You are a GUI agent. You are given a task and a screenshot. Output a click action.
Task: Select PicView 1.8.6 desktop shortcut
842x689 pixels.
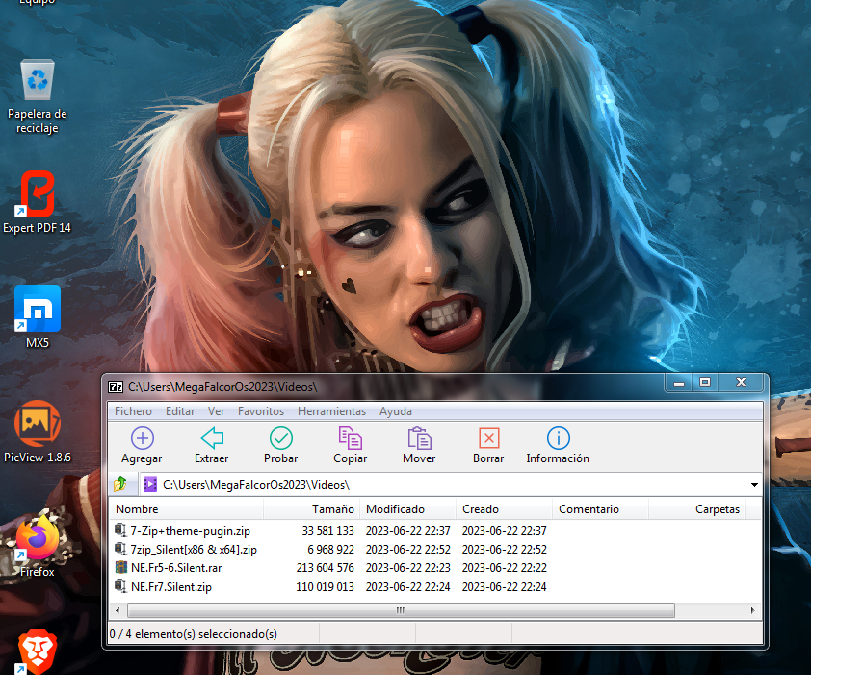click(37, 432)
